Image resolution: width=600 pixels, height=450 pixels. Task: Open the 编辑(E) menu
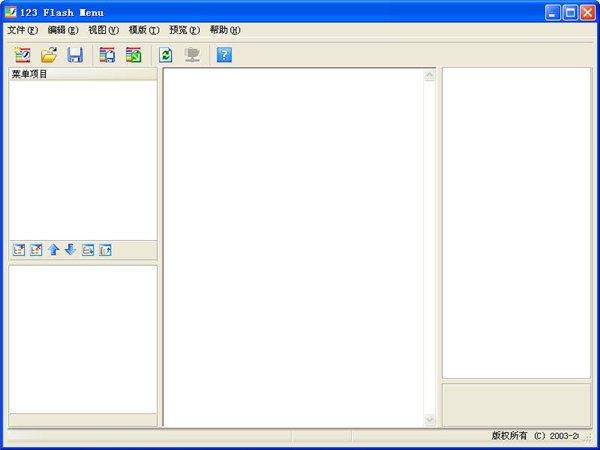pyautogui.click(x=63, y=30)
